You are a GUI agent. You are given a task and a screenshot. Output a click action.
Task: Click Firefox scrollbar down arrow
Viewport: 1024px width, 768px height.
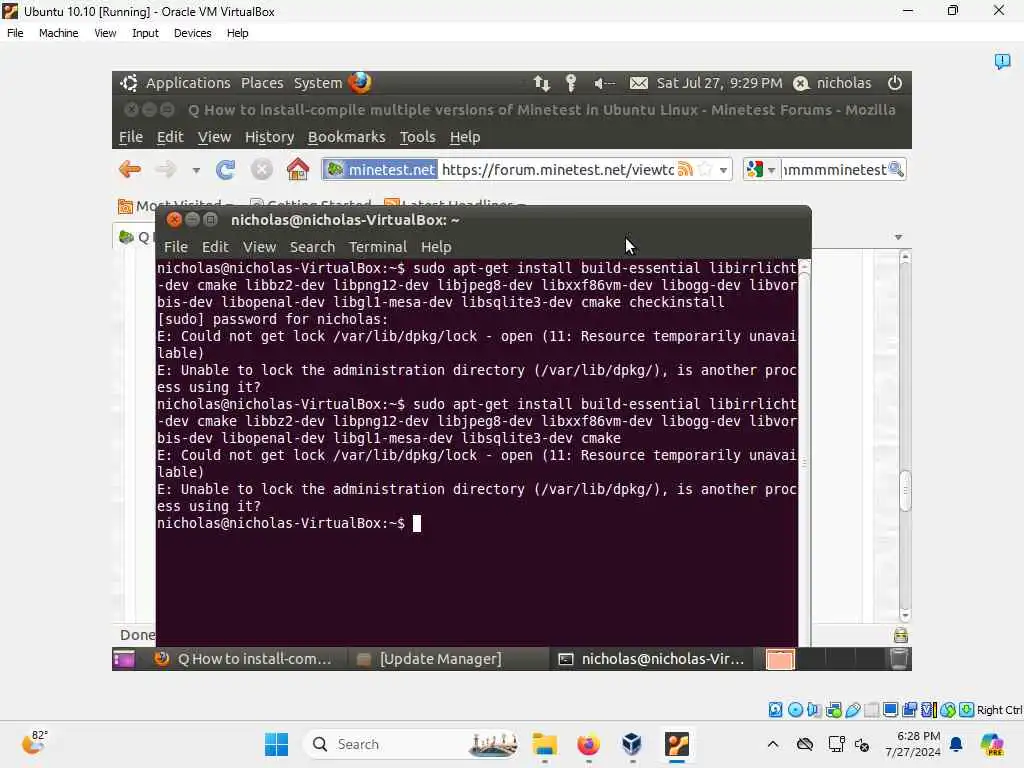tap(905, 615)
